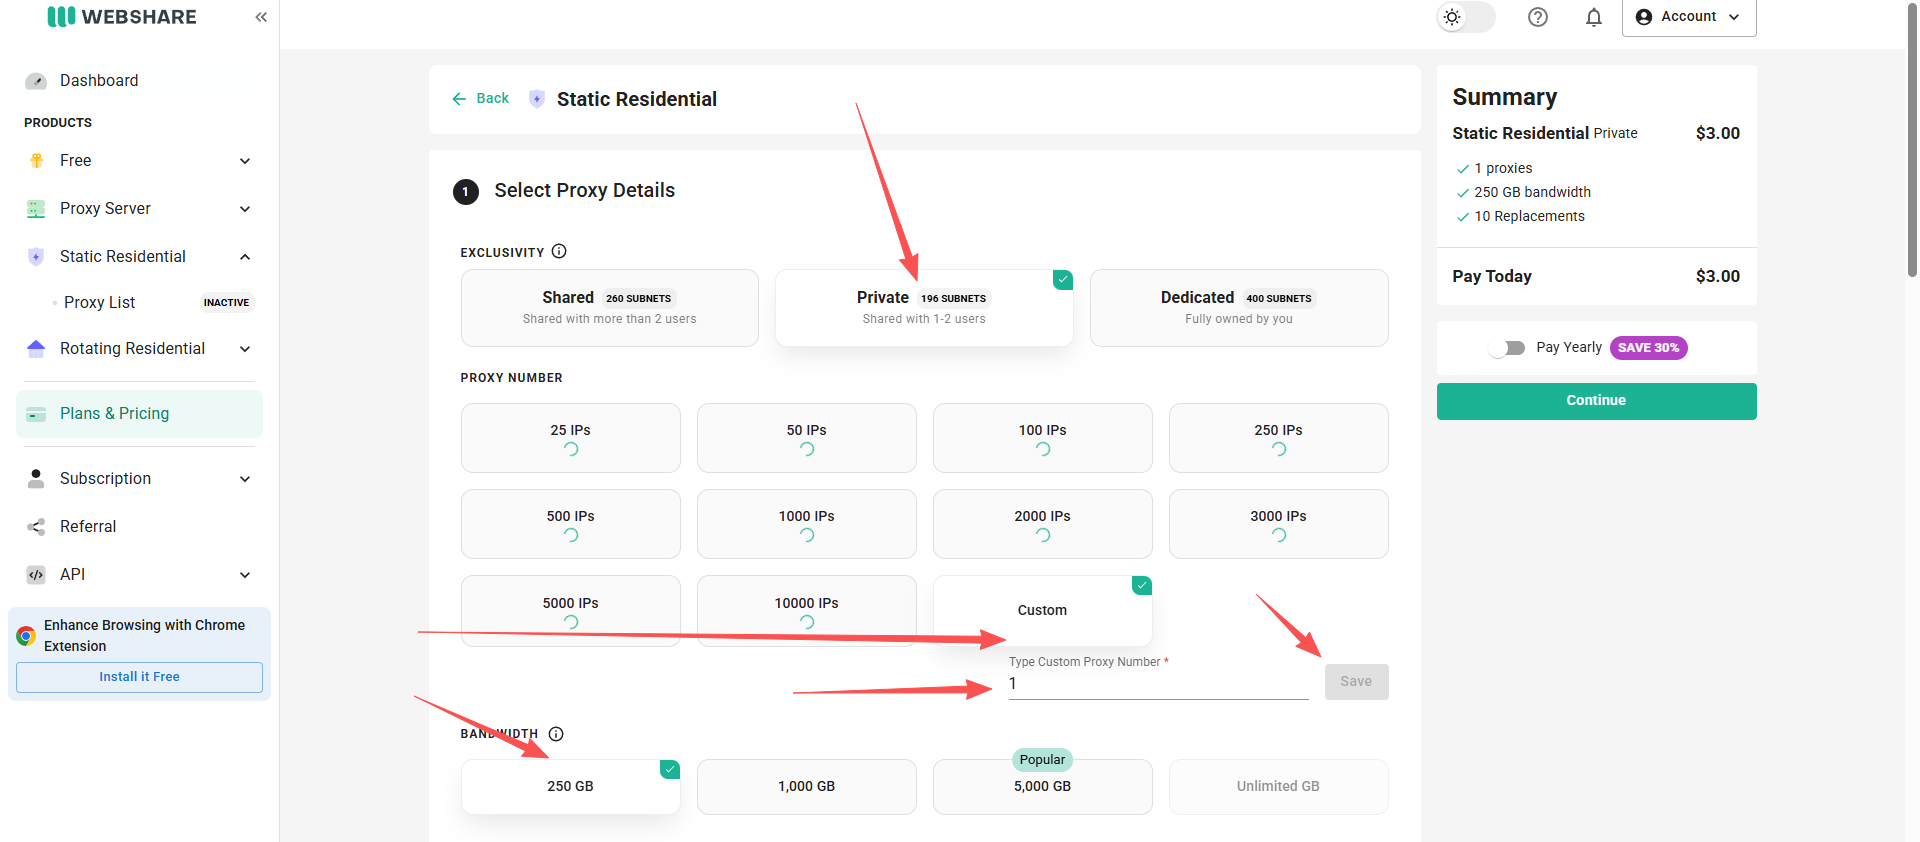Expand the Subscription chevron
1920x842 pixels.
(x=245, y=479)
